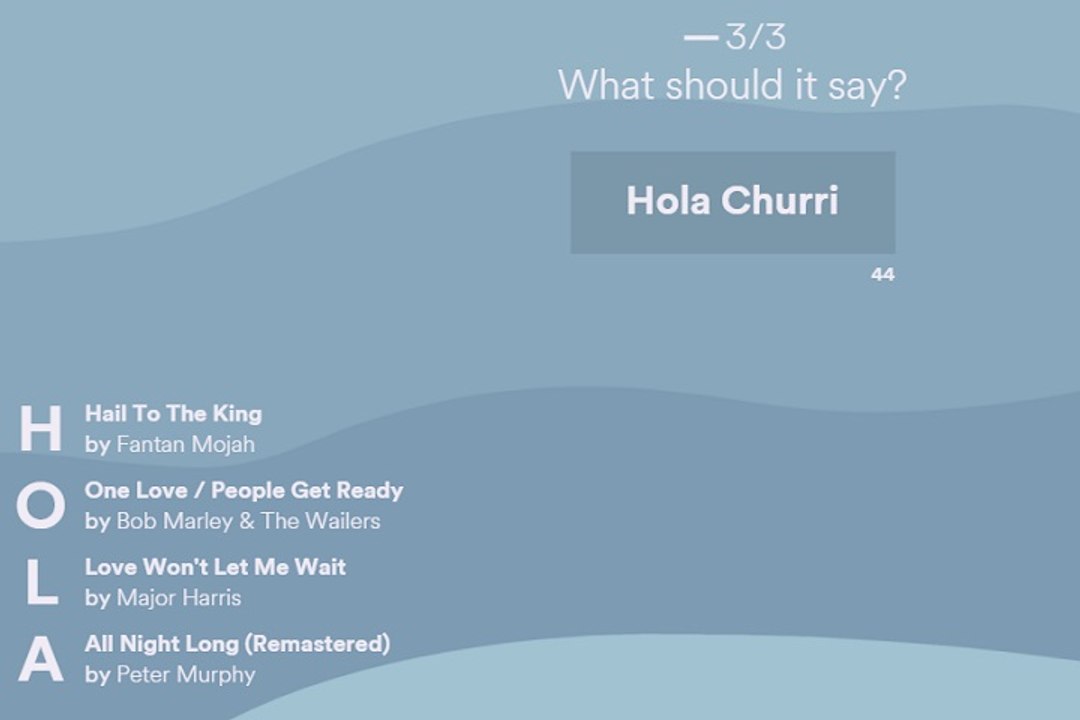Open All Night Long (Remastered) track
Image resolution: width=1080 pixels, height=720 pixels.
[238, 644]
